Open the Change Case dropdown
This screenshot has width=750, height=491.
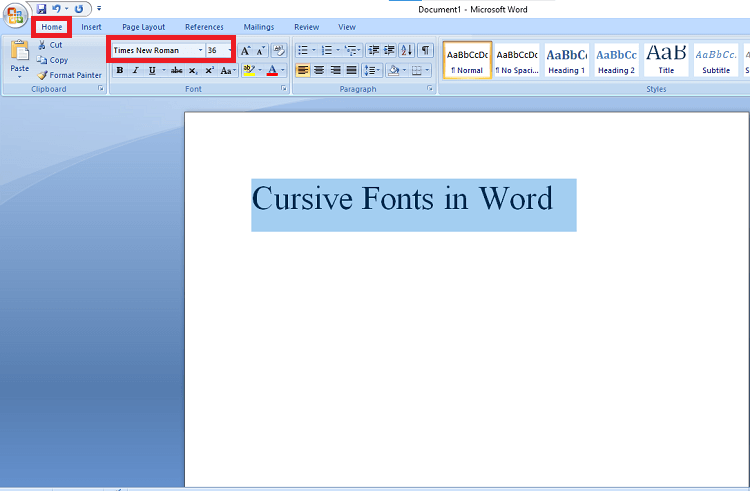pyautogui.click(x=228, y=70)
